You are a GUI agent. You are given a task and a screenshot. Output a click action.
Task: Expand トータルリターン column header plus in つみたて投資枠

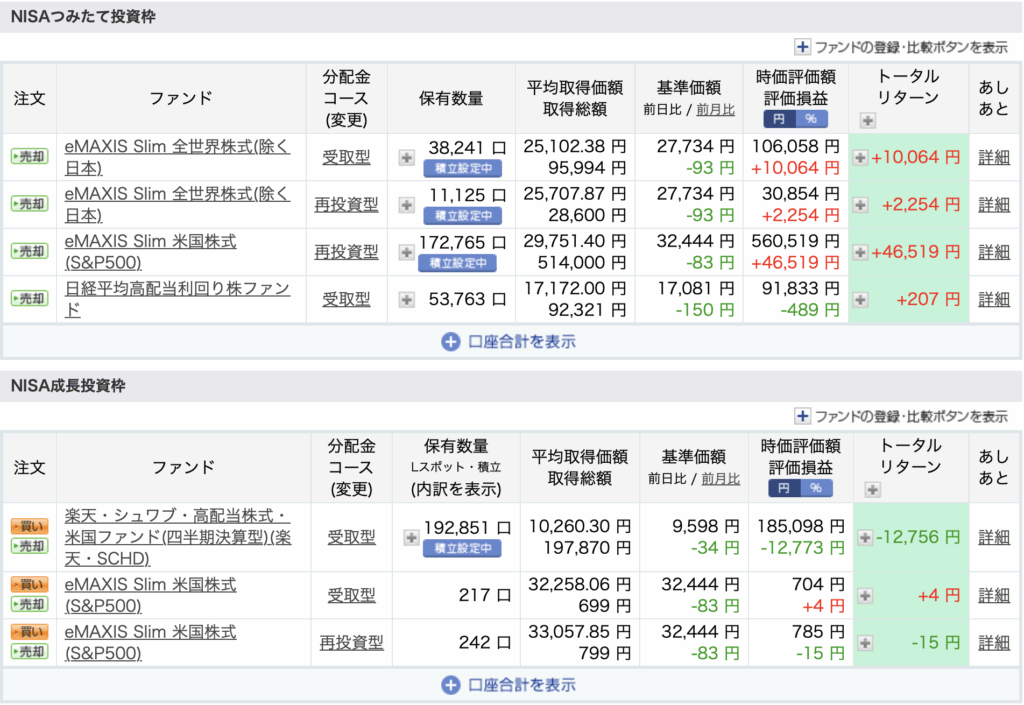coord(867,120)
